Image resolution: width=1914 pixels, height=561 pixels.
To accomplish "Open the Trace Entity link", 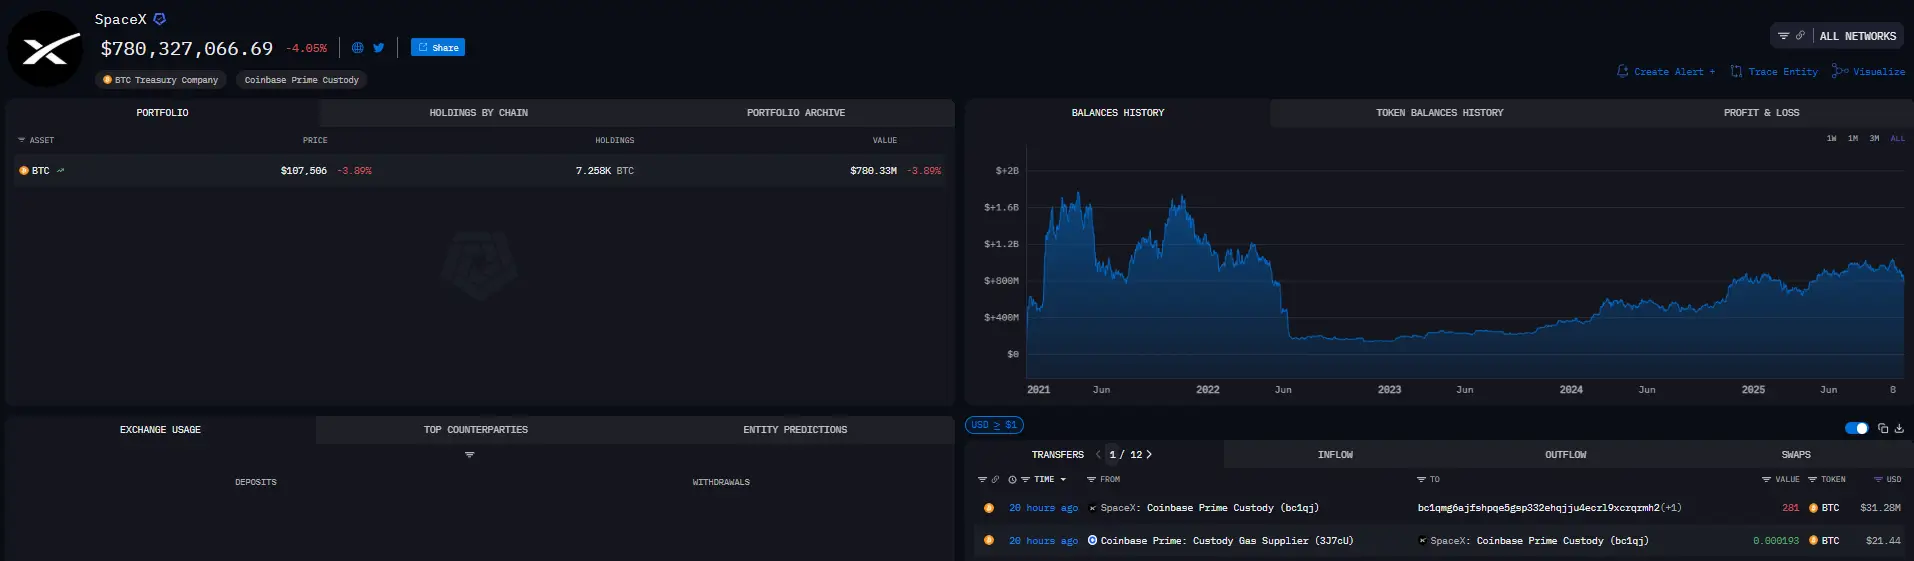I will (1783, 72).
